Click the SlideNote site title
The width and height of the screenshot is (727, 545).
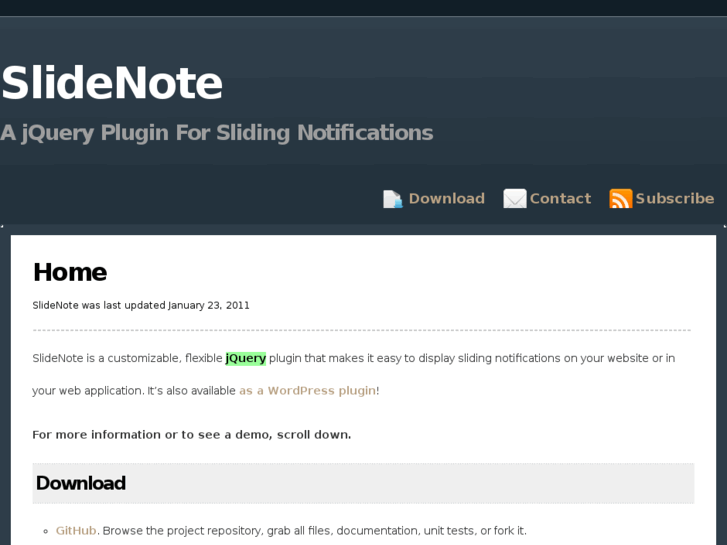(112, 83)
